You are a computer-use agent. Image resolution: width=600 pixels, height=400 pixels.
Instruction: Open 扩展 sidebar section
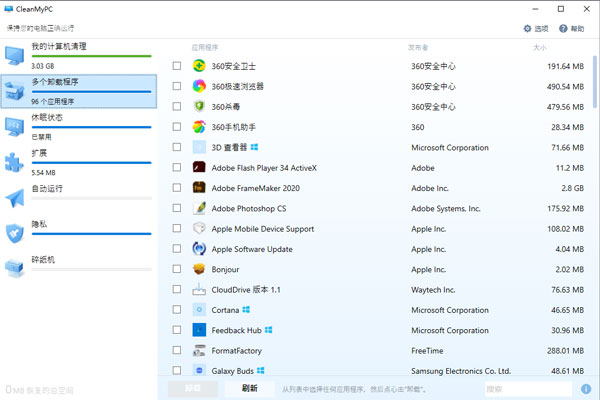(78, 163)
